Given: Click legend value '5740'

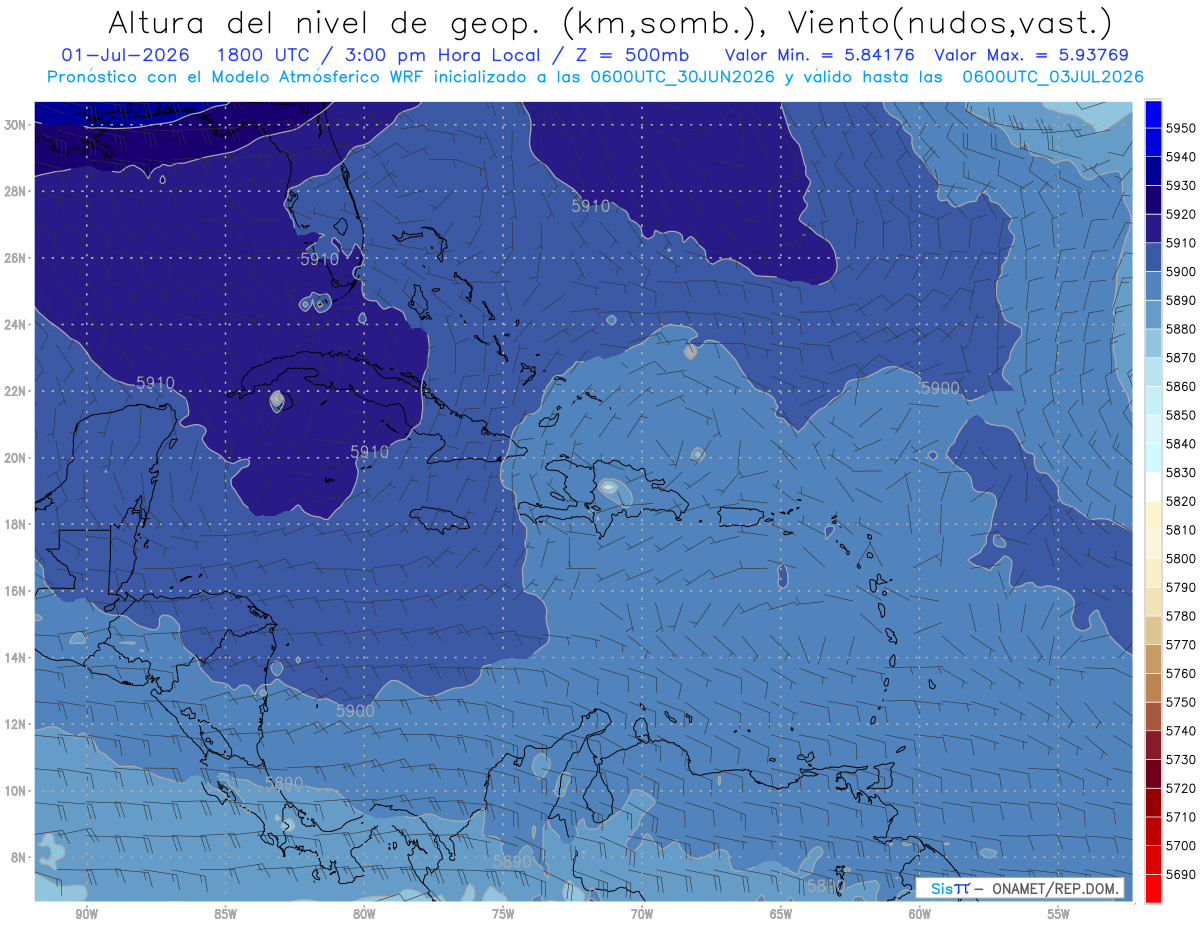Looking at the screenshot, I should tap(1180, 731).
